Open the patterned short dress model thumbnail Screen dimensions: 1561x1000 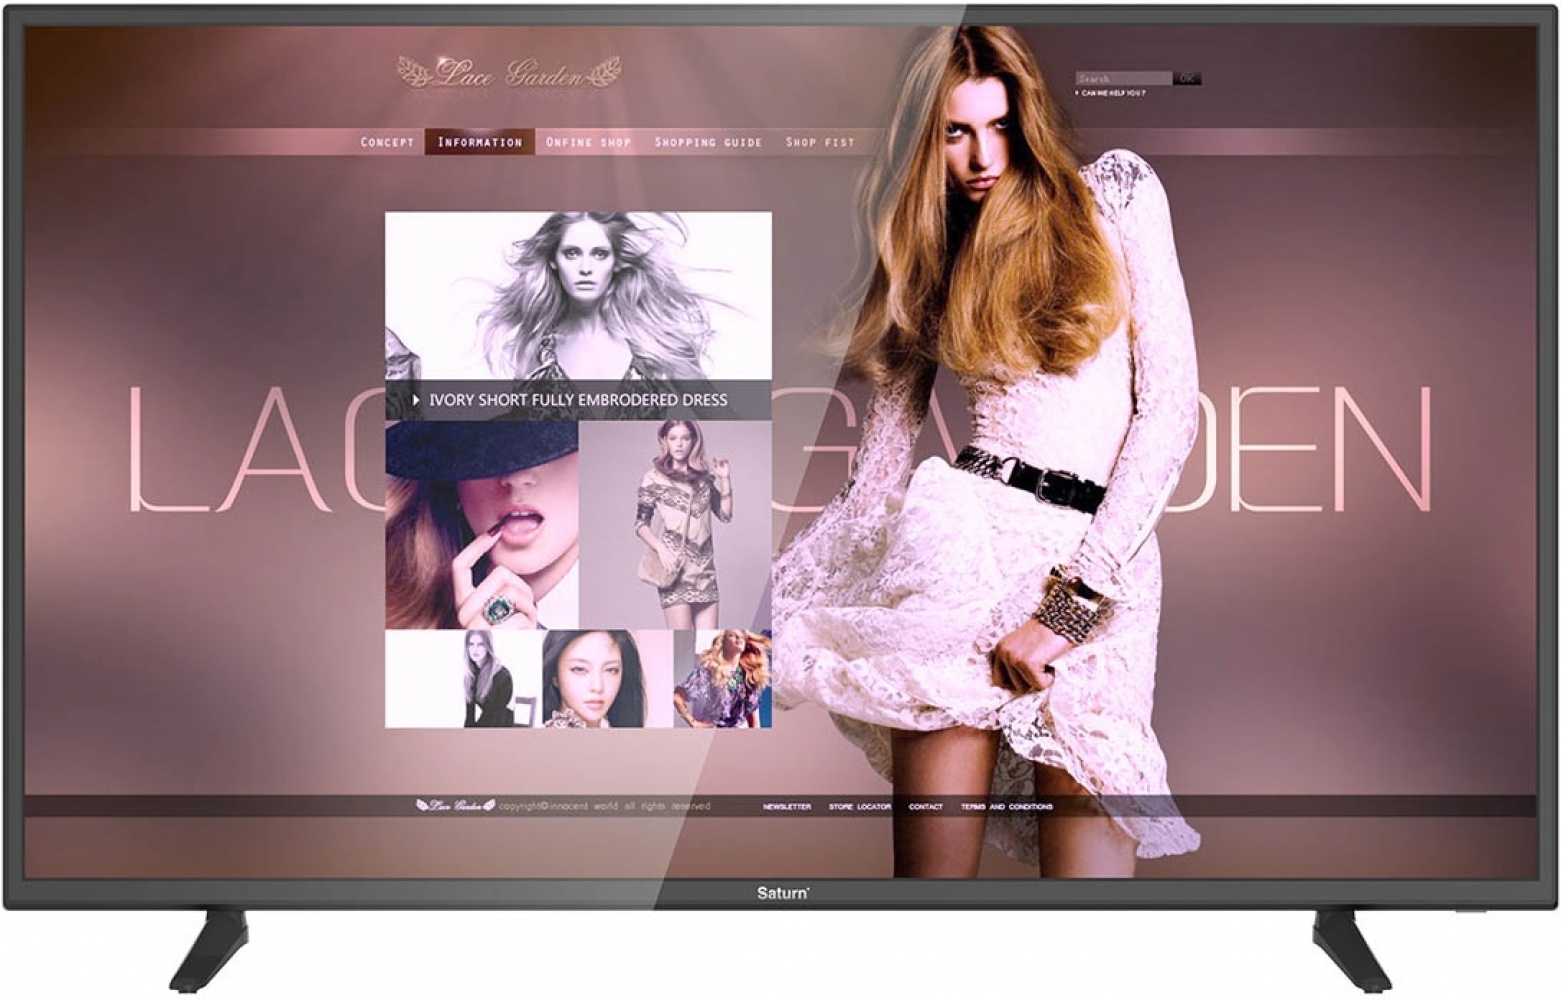(x=675, y=524)
